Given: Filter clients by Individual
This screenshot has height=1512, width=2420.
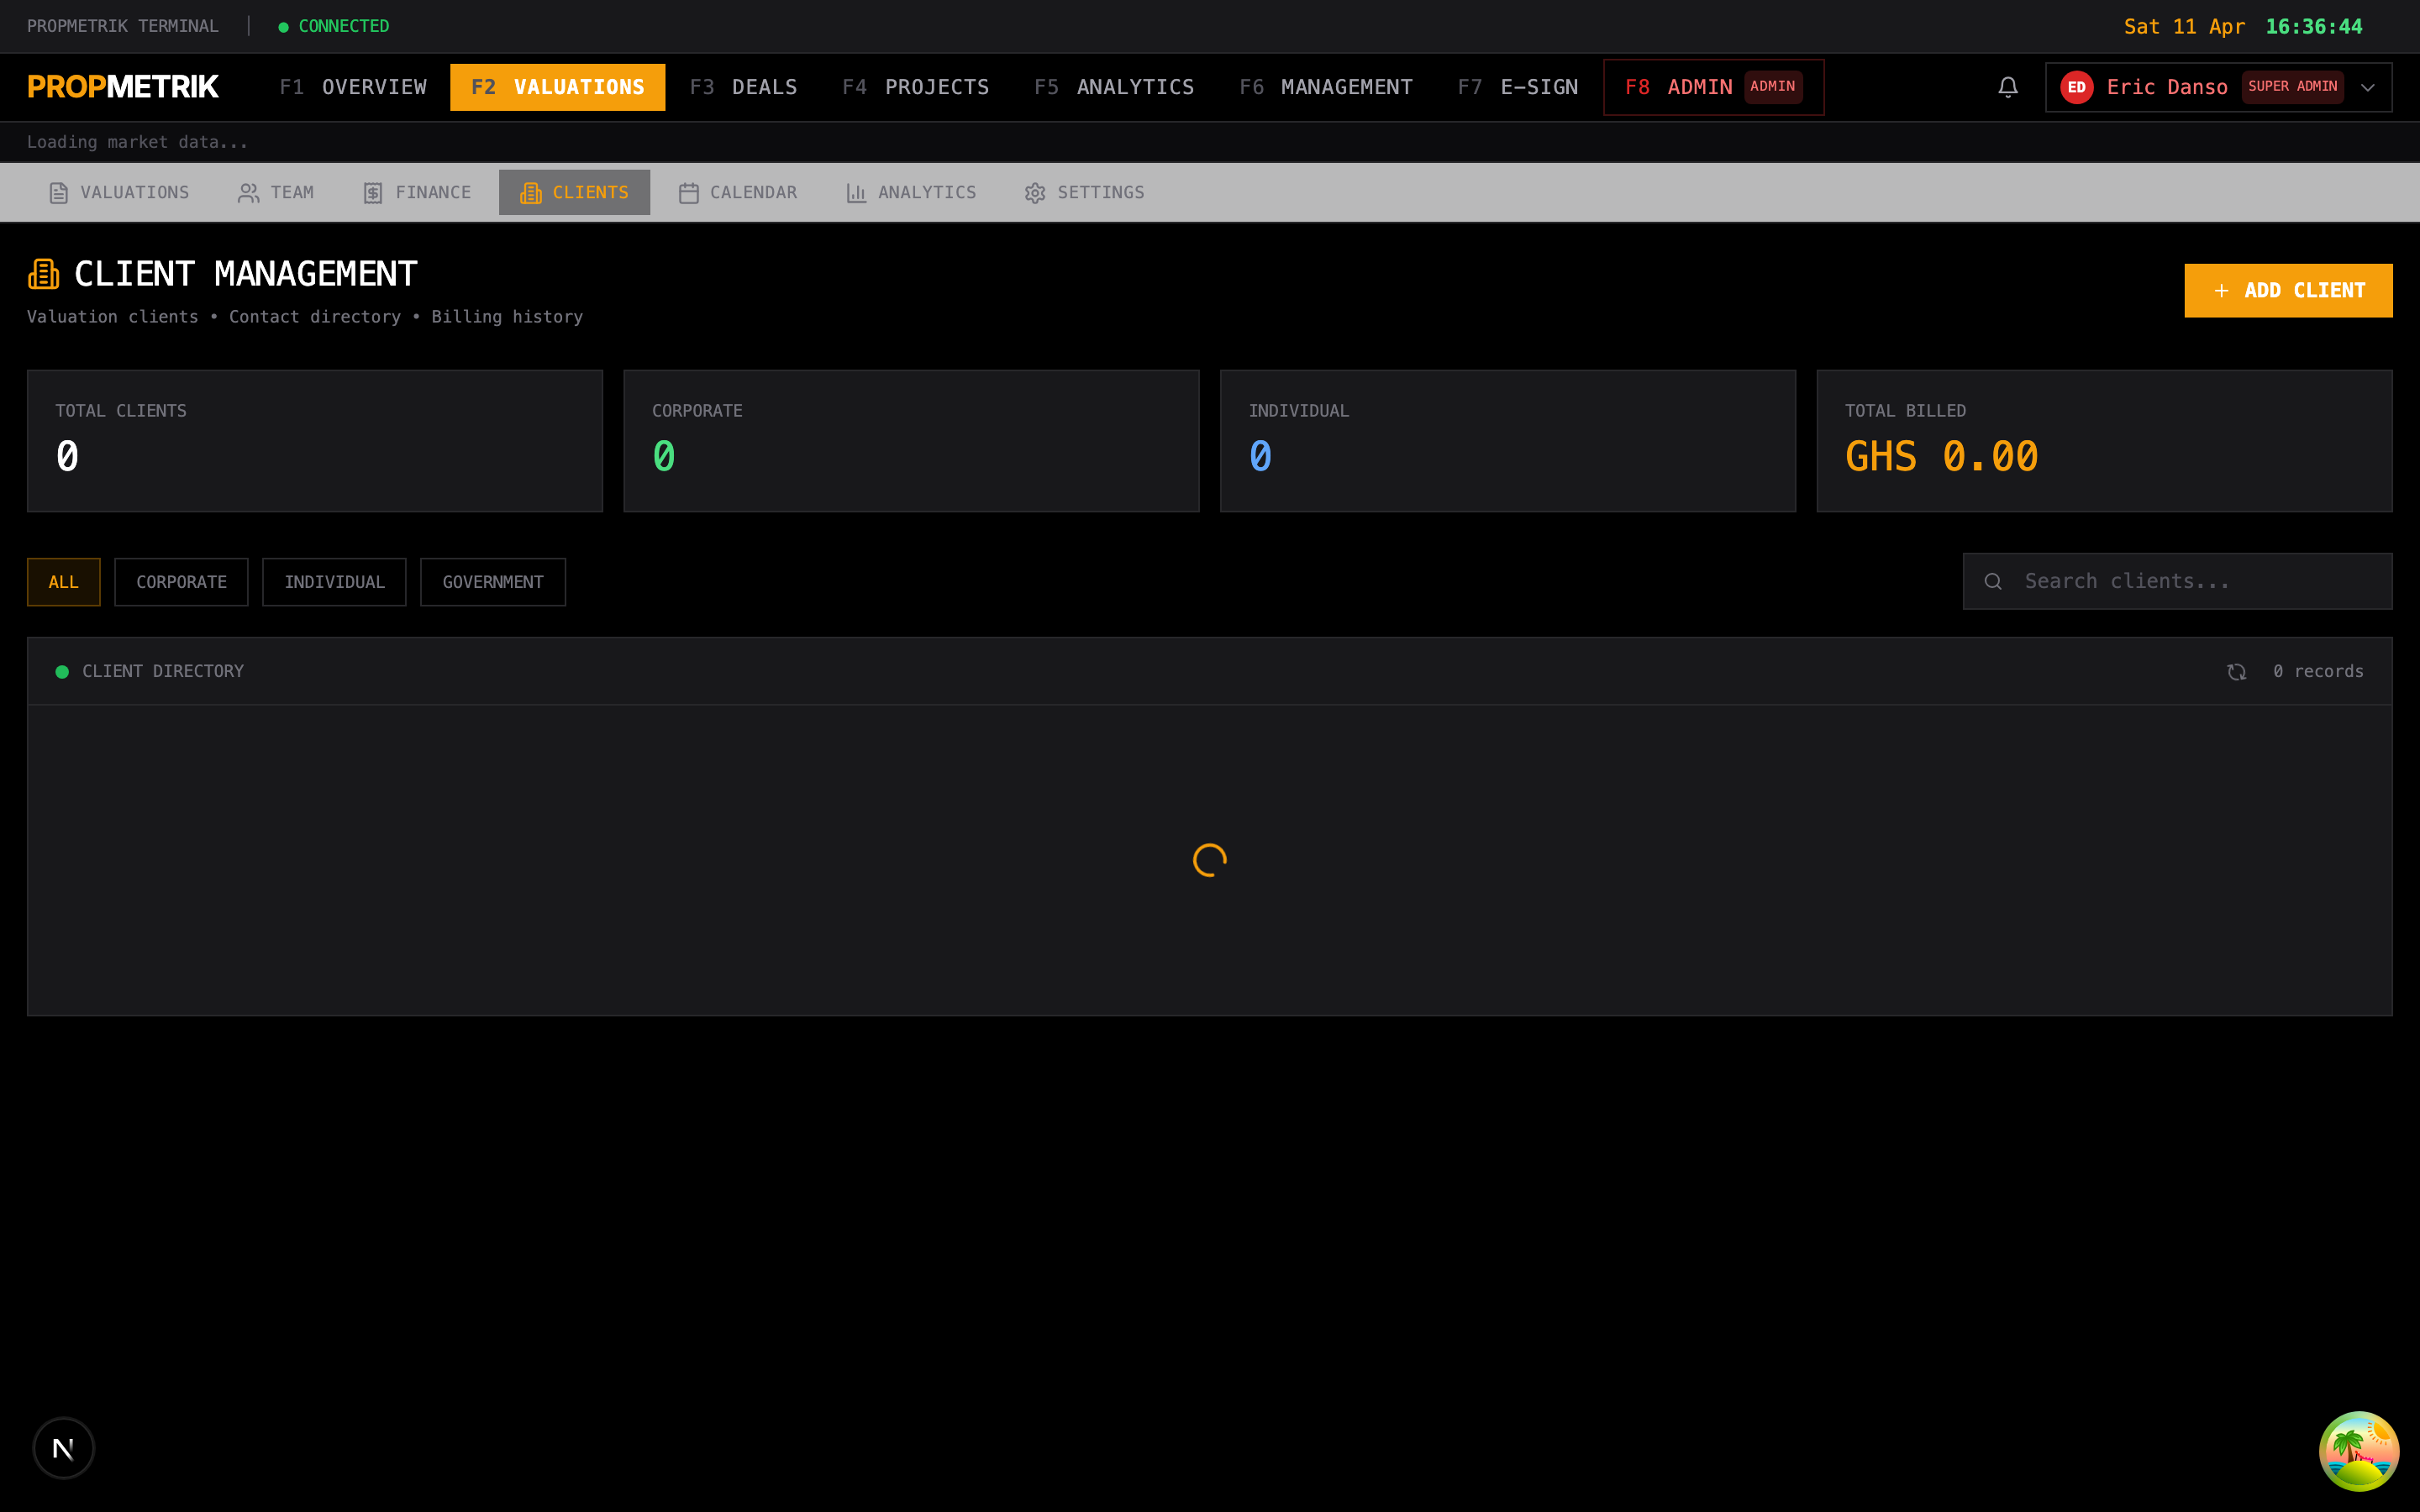Looking at the screenshot, I should point(334,582).
